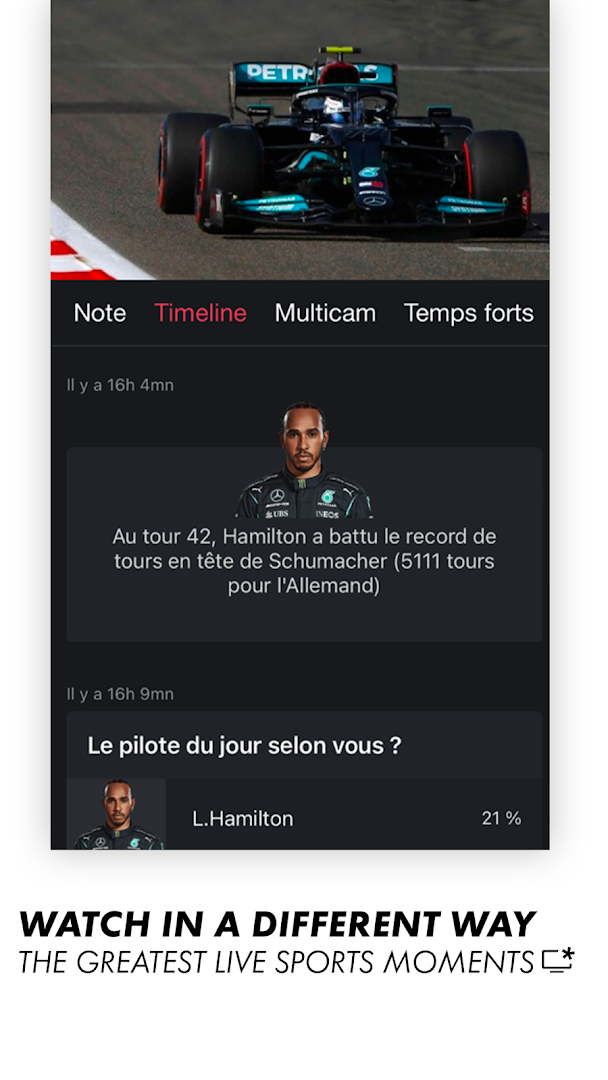Click the screen icon beside the bottom tagline
The height and width of the screenshot is (1080, 608).
[554, 962]
